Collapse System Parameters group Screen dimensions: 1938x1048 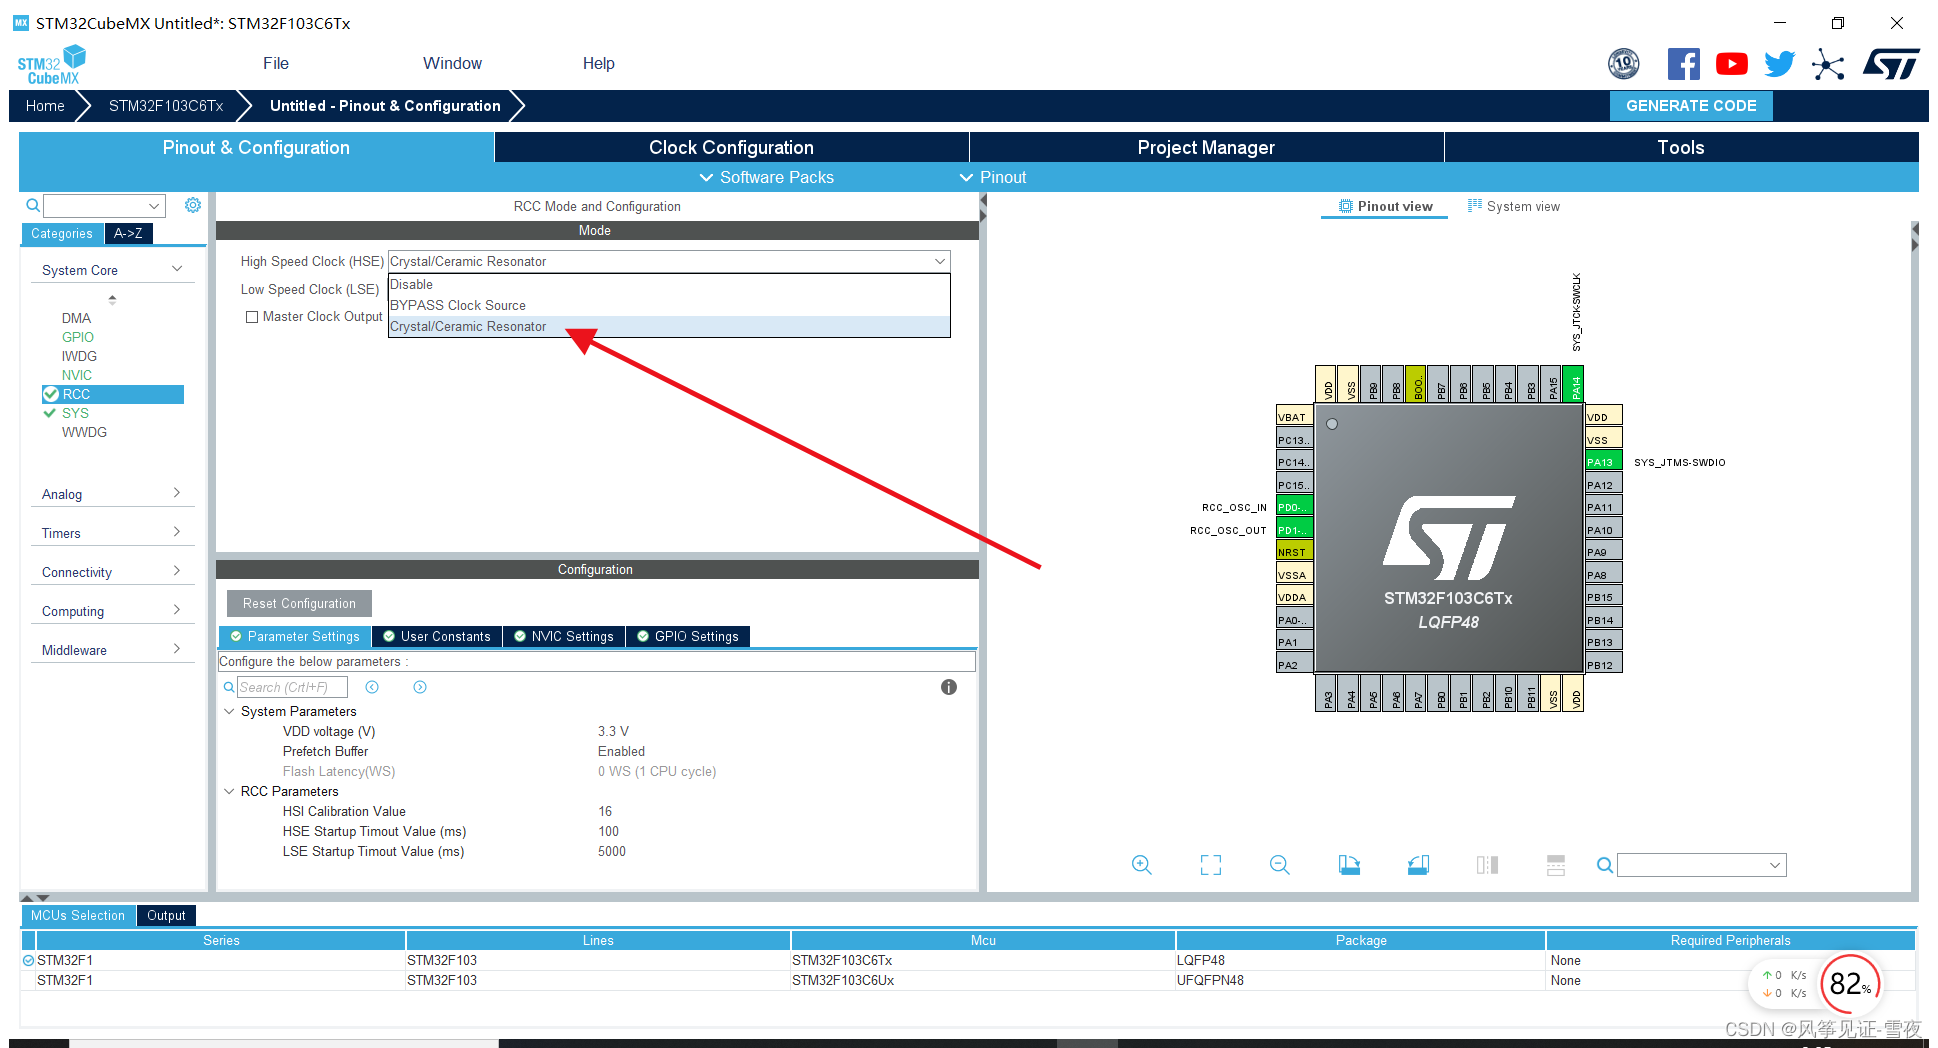pyautogui.click(x=229, y=711)
